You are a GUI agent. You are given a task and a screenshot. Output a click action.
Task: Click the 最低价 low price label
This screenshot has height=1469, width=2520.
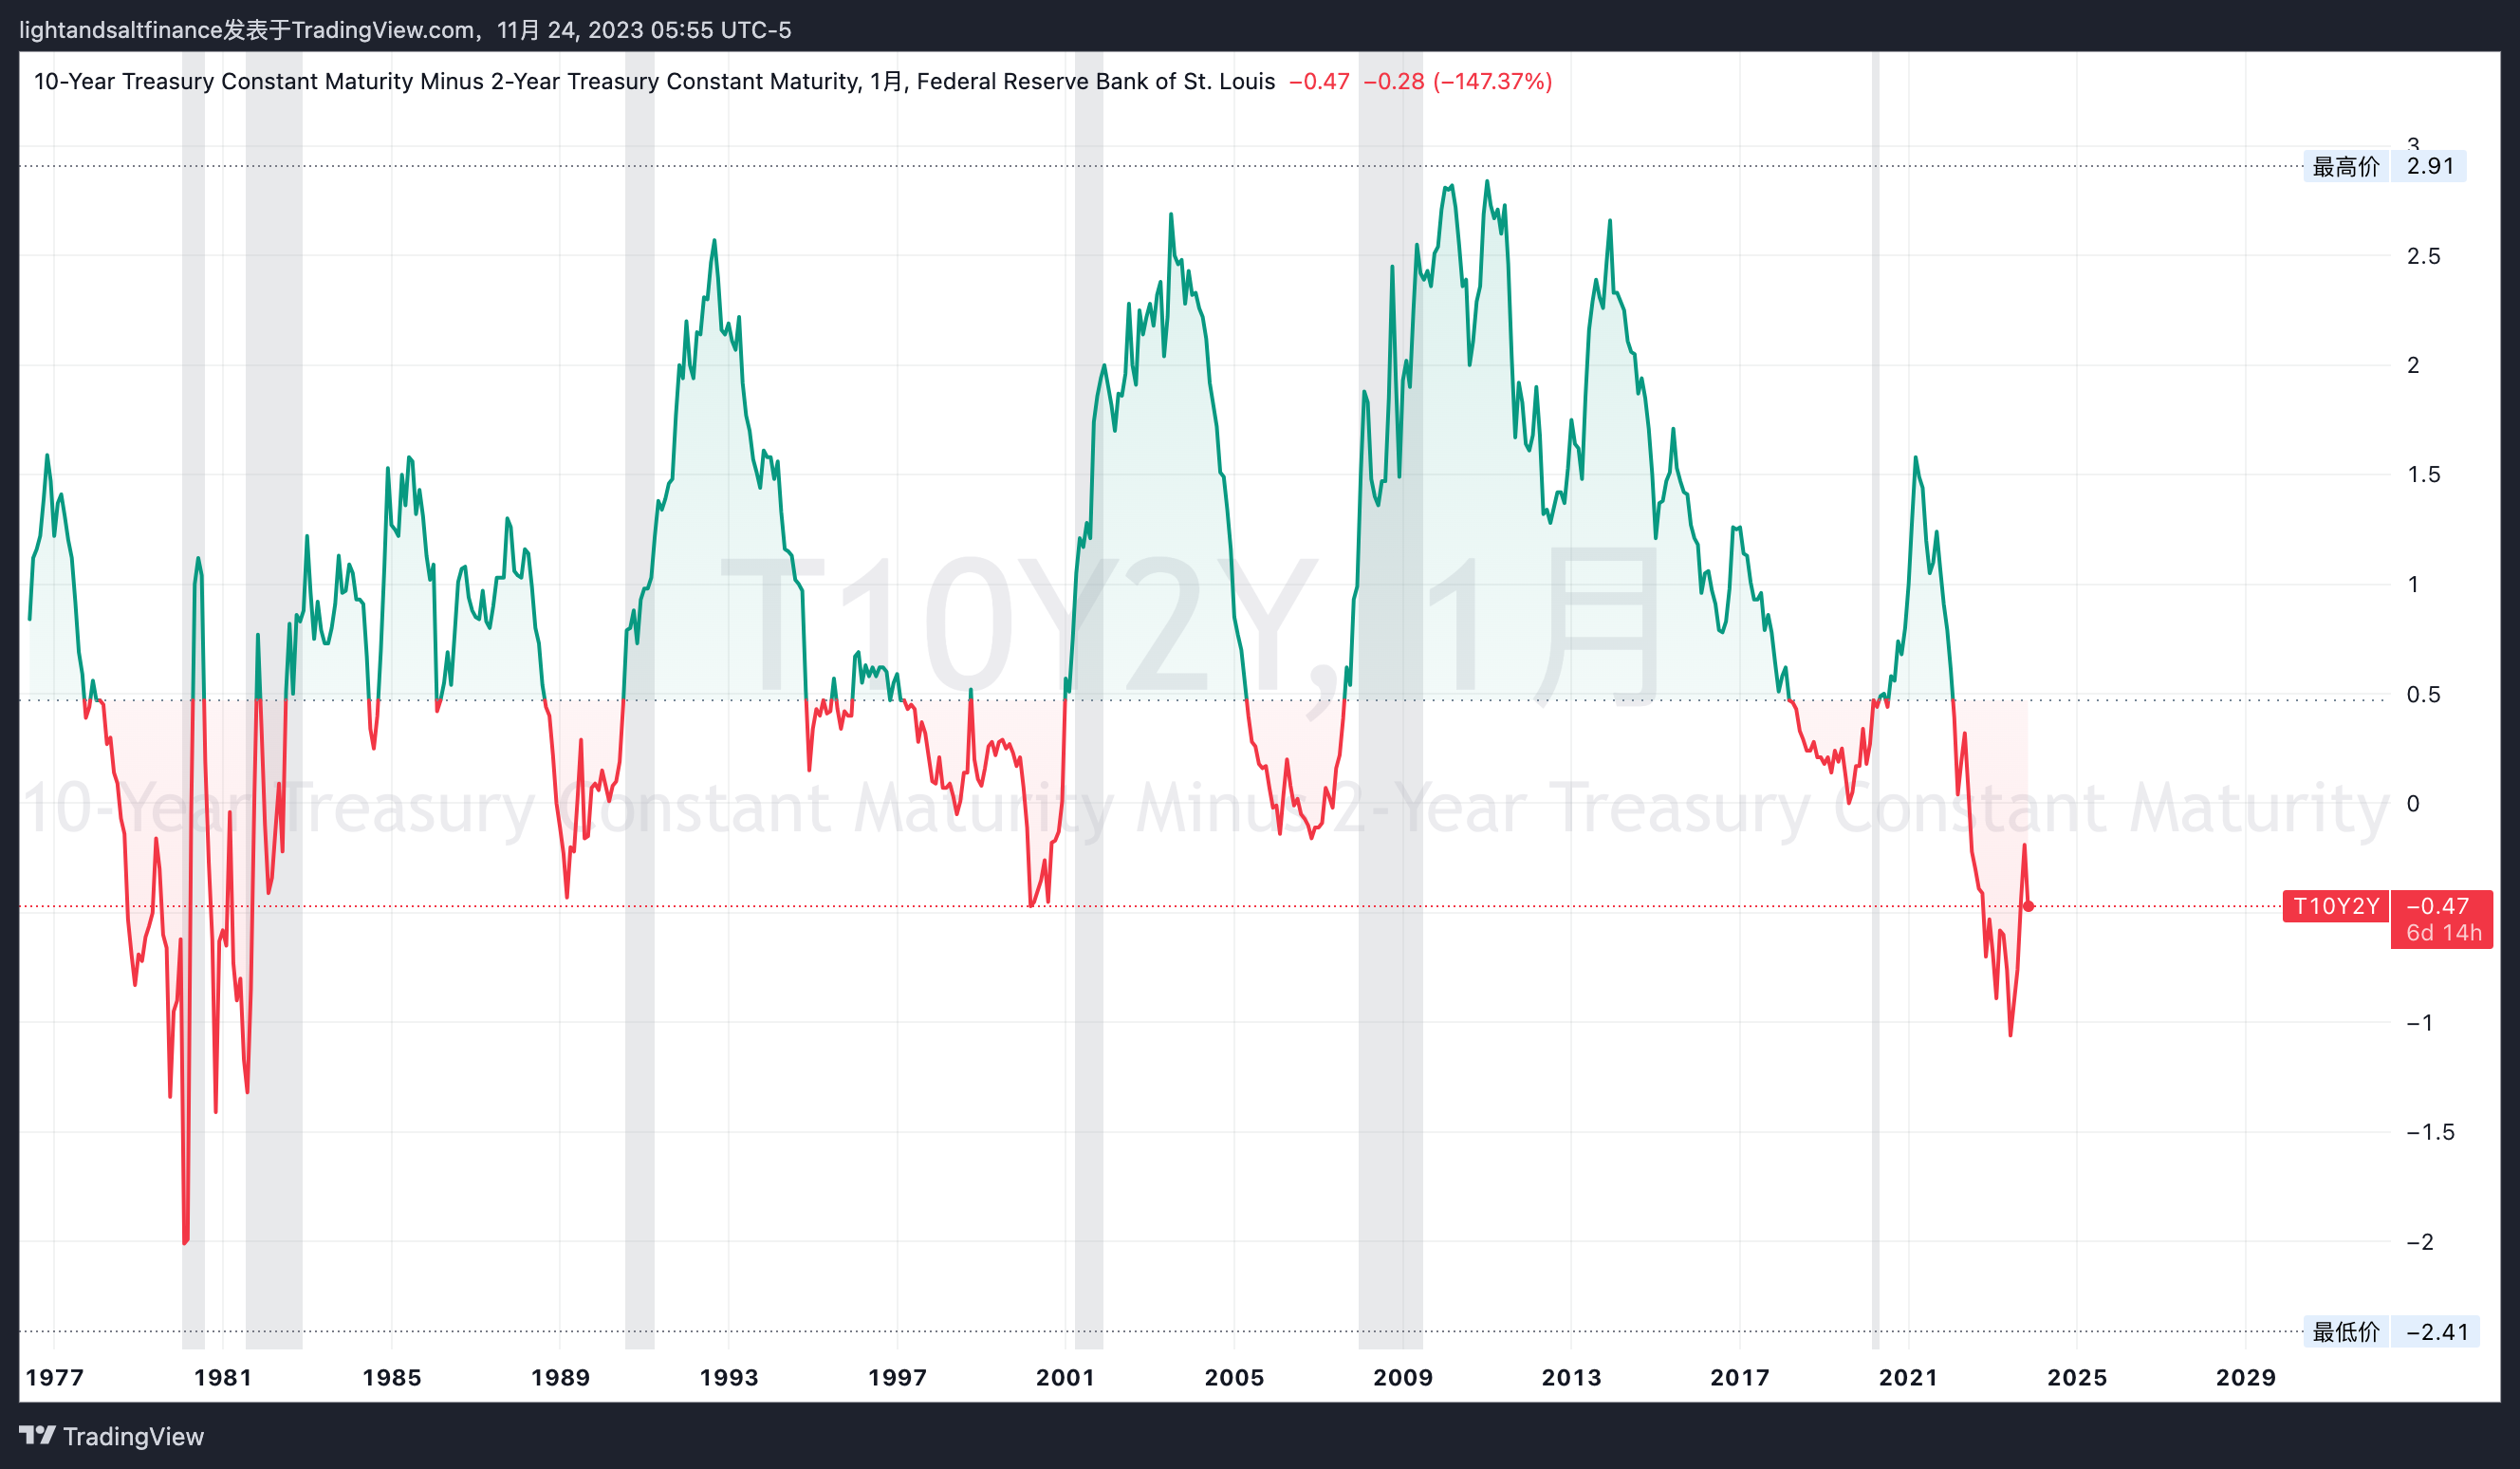coord(2345,1332)
